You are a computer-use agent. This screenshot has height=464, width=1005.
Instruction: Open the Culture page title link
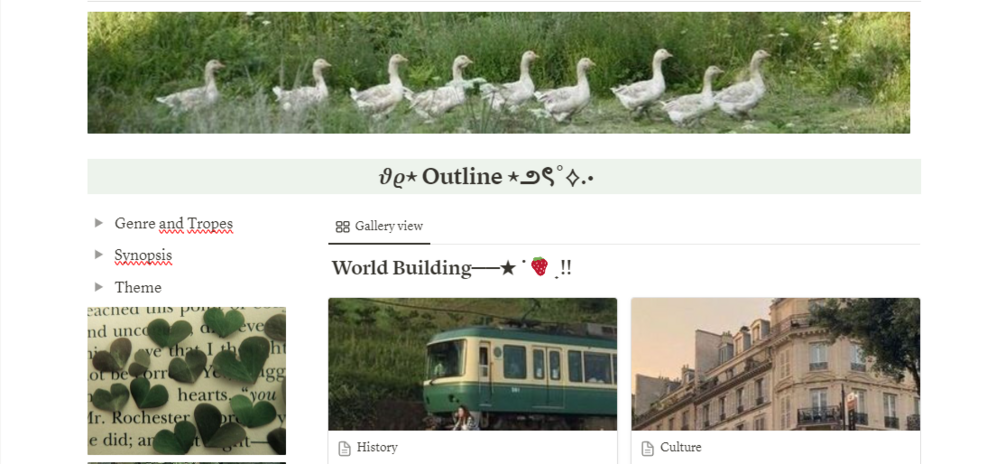click(681, 447)
